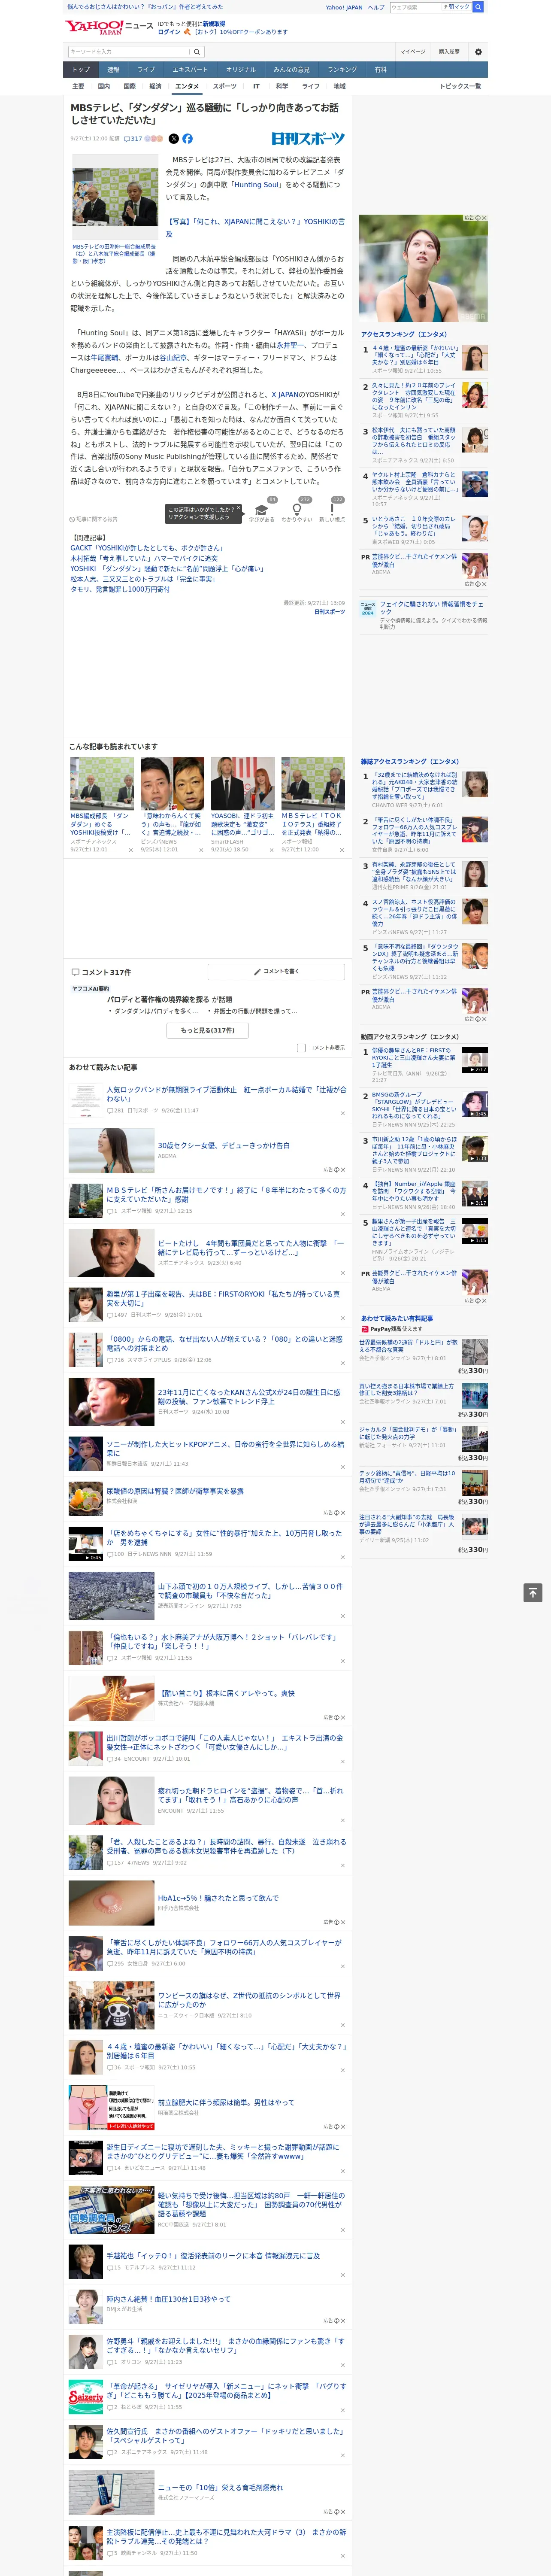
Task: Select the ランキング tab
Action: [342, 70]
